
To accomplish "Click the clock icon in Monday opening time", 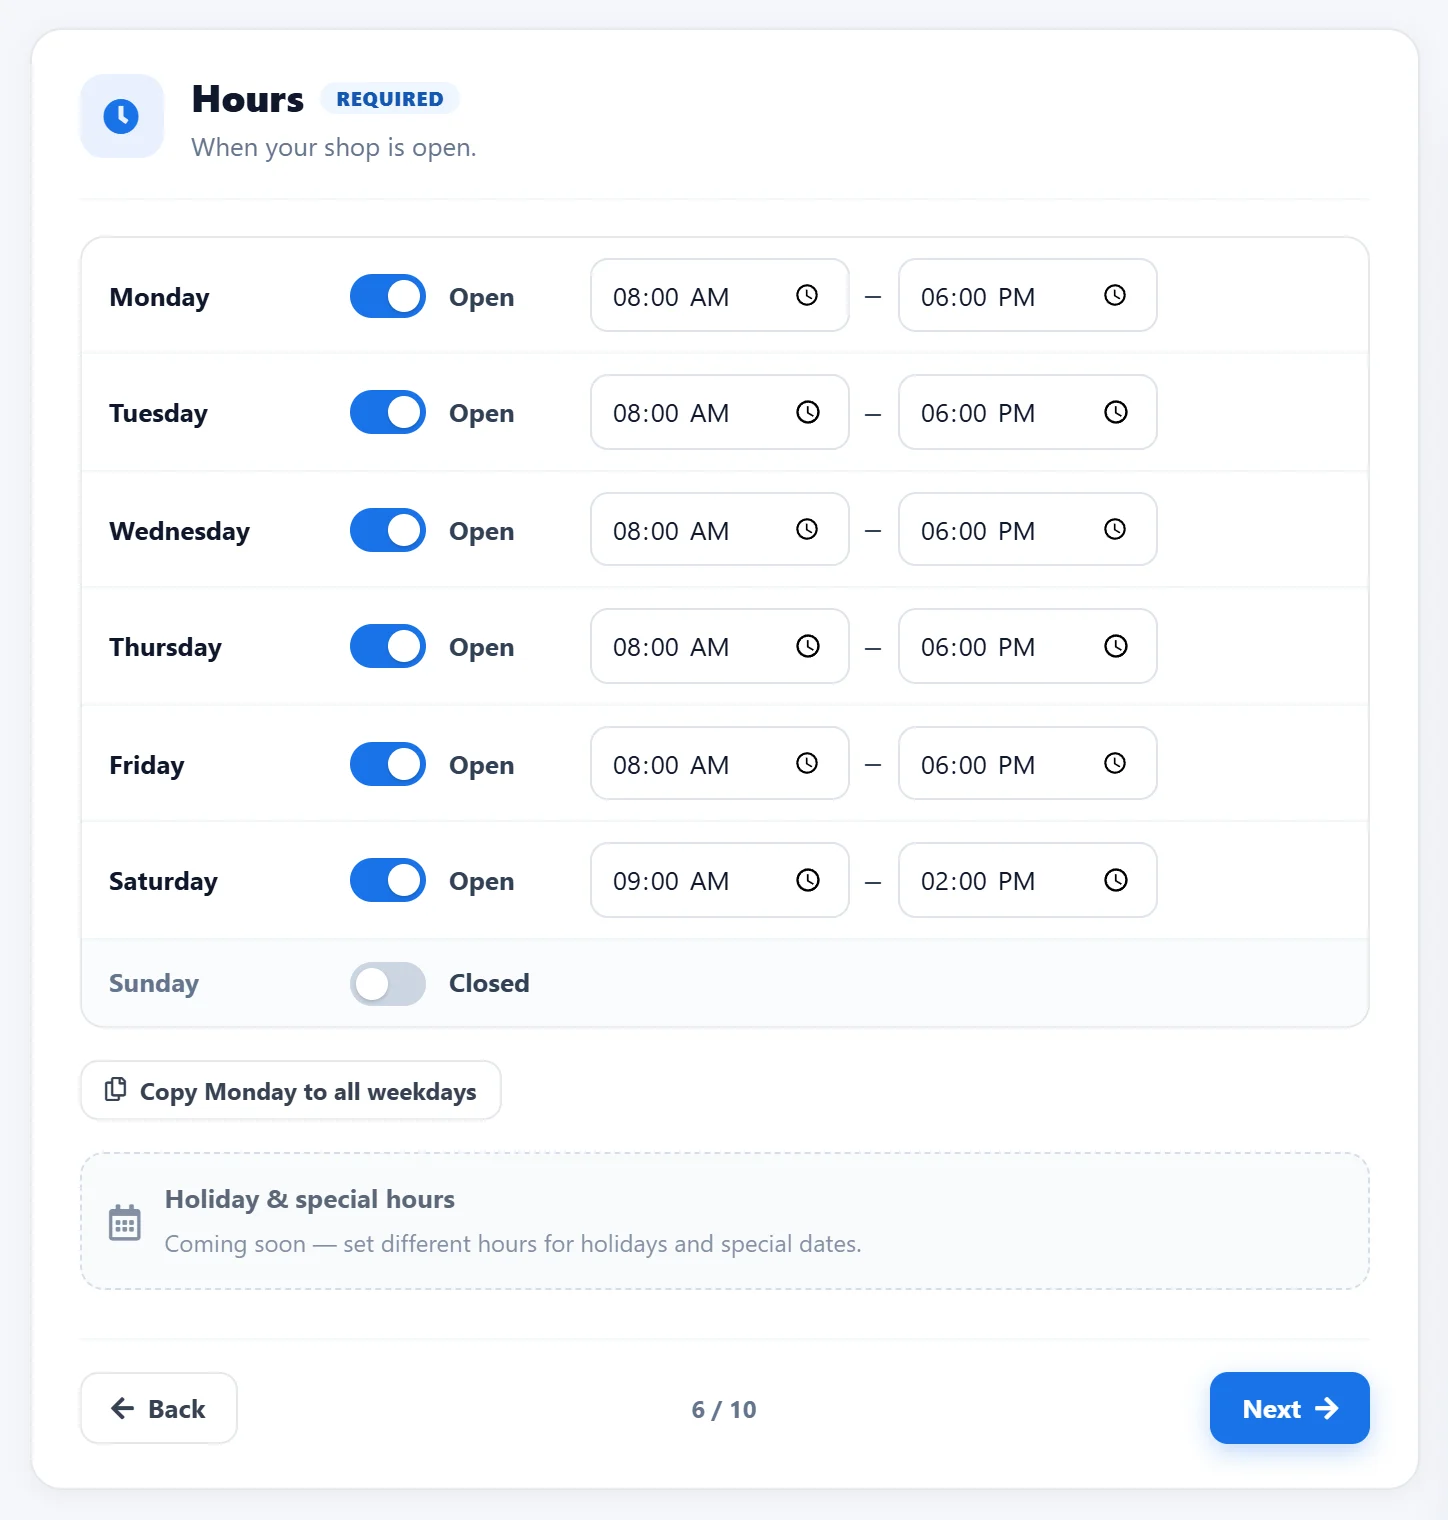I will pos(807,295).
